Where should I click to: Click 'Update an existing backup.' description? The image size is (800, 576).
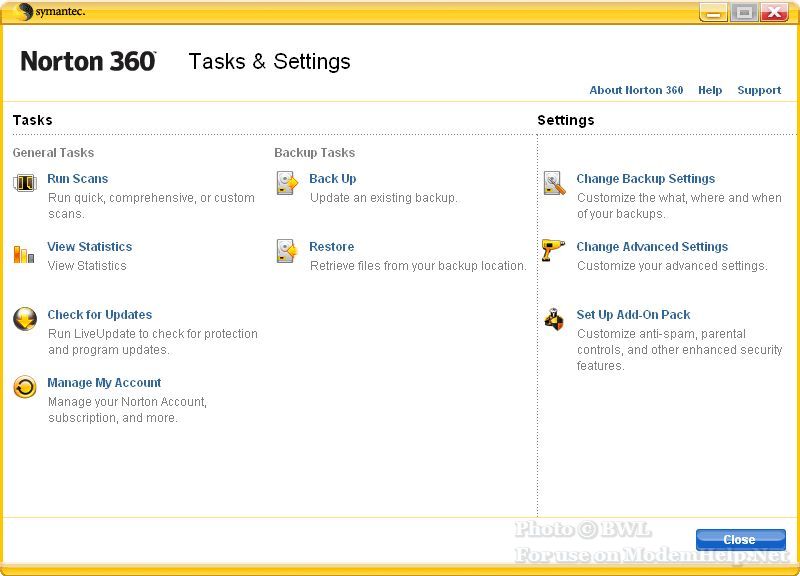coord(384,198)
